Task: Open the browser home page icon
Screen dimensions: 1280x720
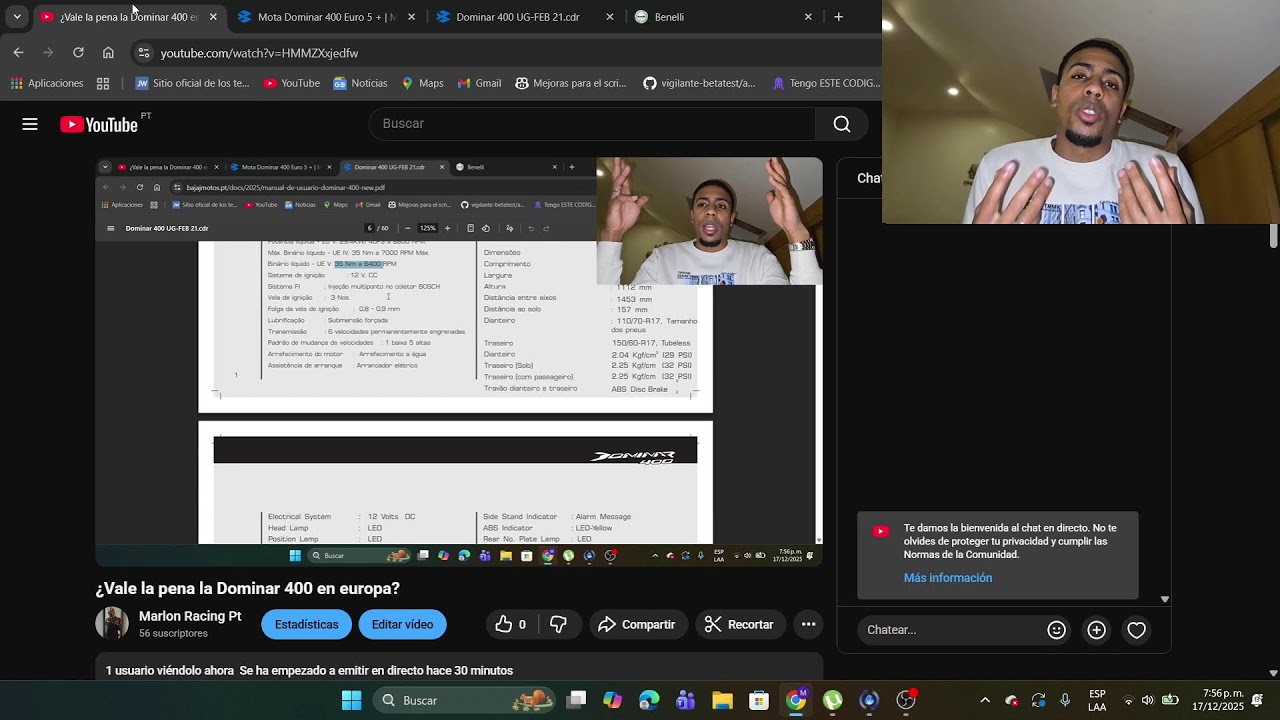Action: pos(108,53)
